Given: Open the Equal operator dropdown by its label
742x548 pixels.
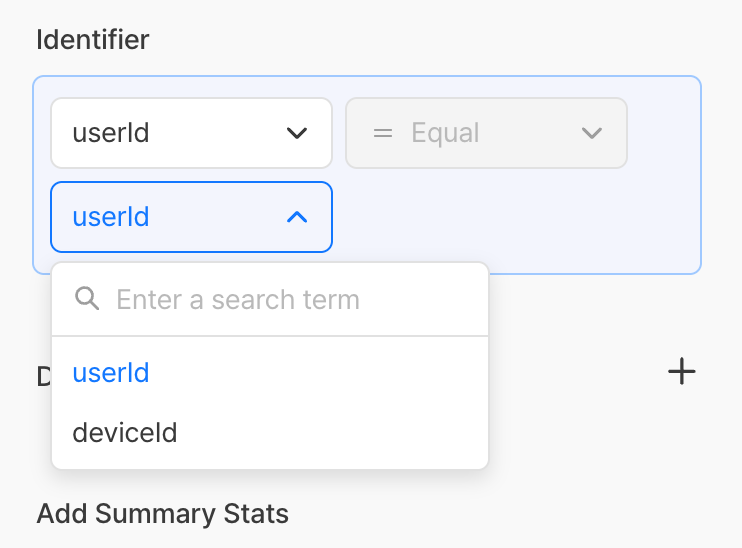Looking at the screenshot, I should click(x=446, y=133).
